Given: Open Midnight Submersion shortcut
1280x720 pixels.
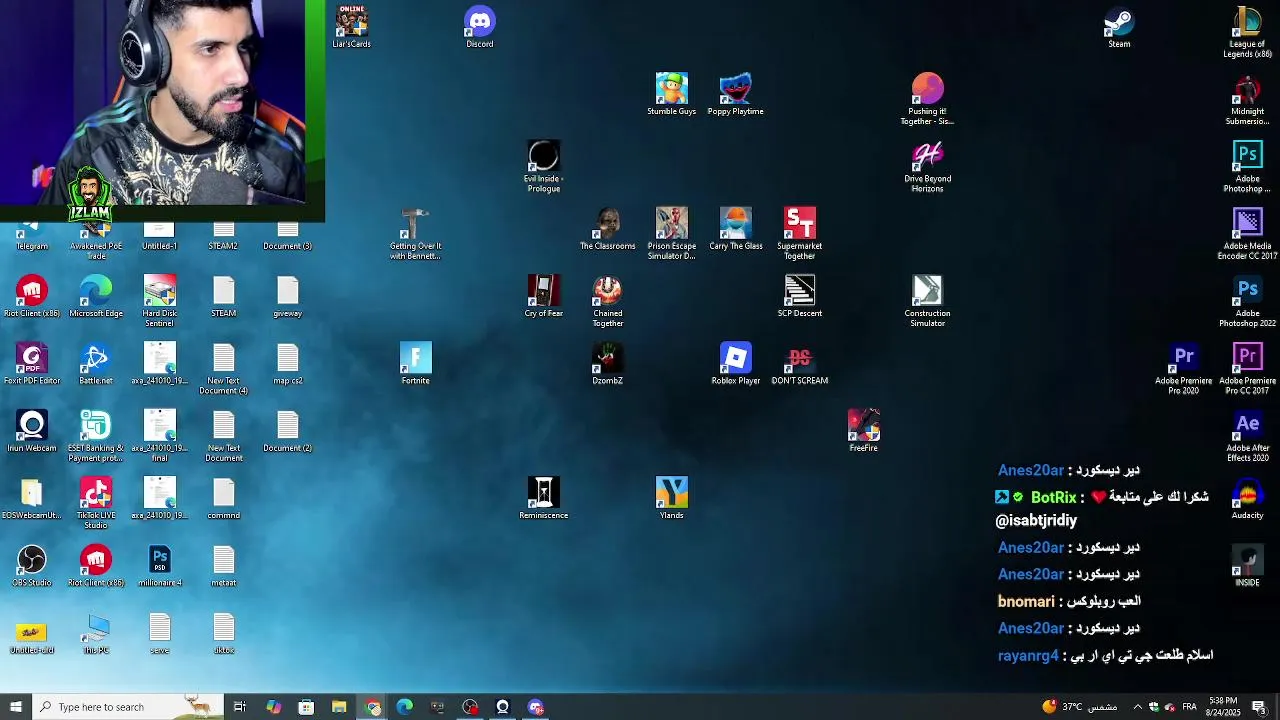Looking at the screenshot, I should coord(1247,99).
